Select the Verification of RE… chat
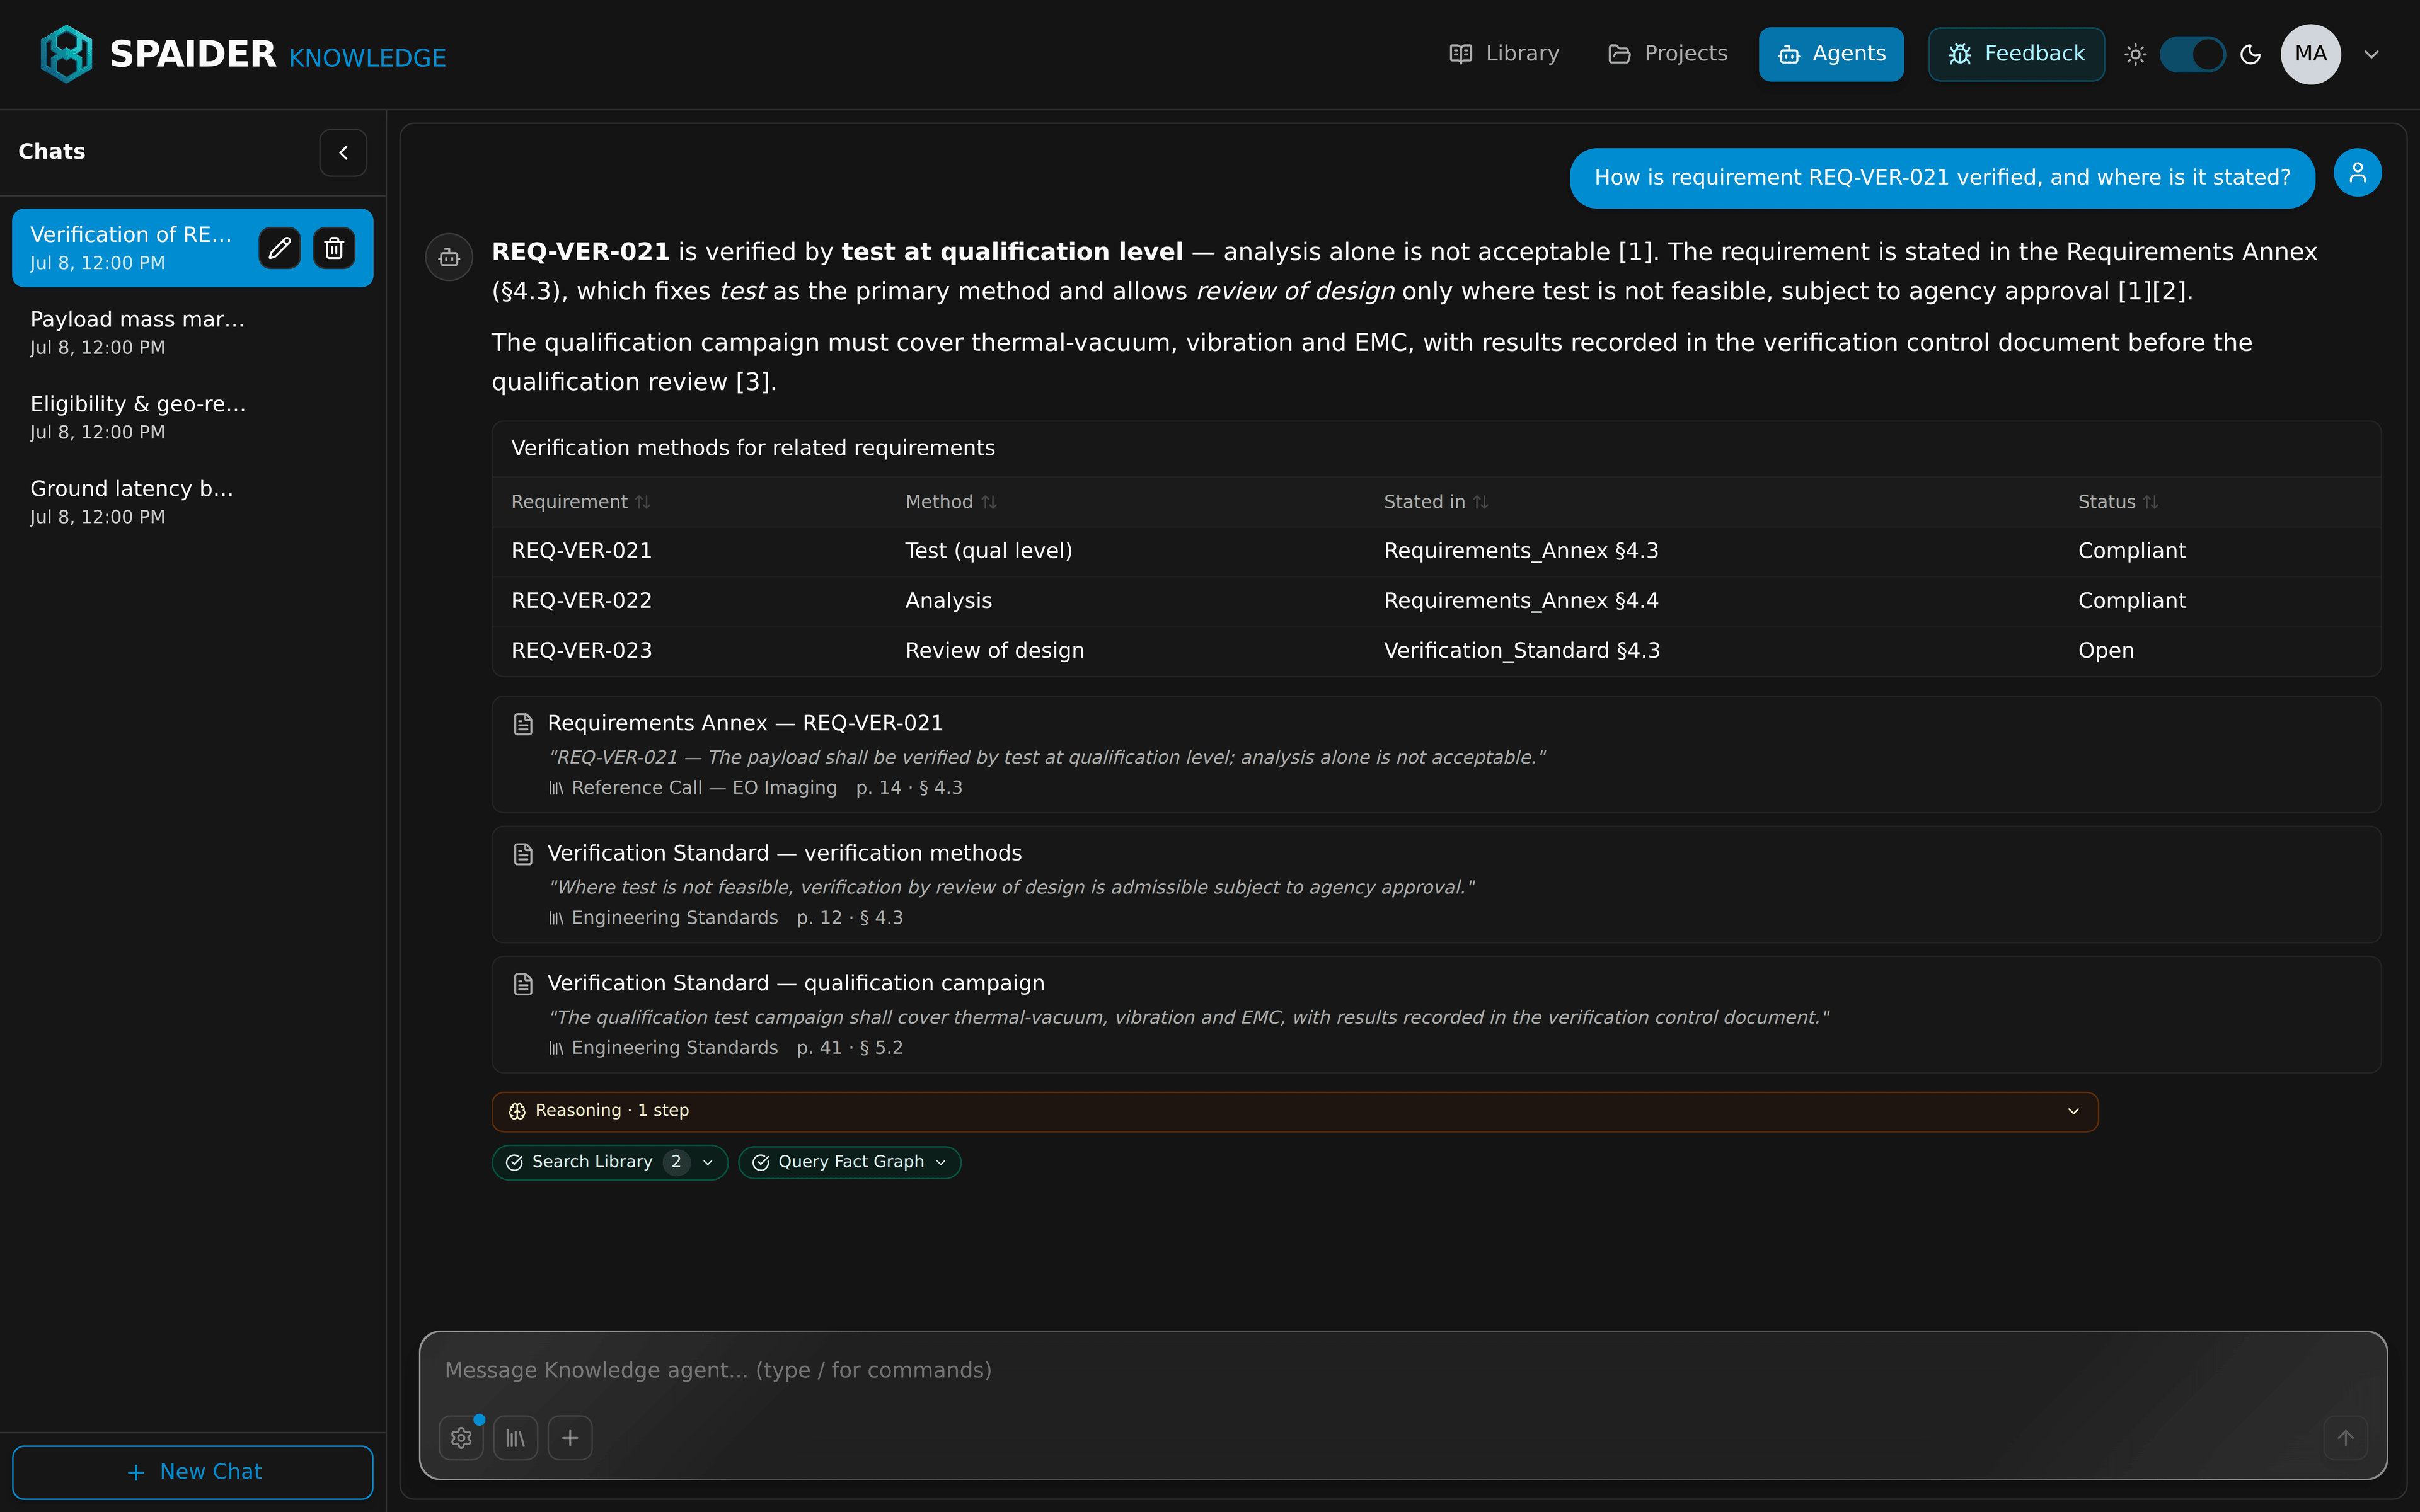This screenshot has height=1512, width=2420. click(131, 247)
